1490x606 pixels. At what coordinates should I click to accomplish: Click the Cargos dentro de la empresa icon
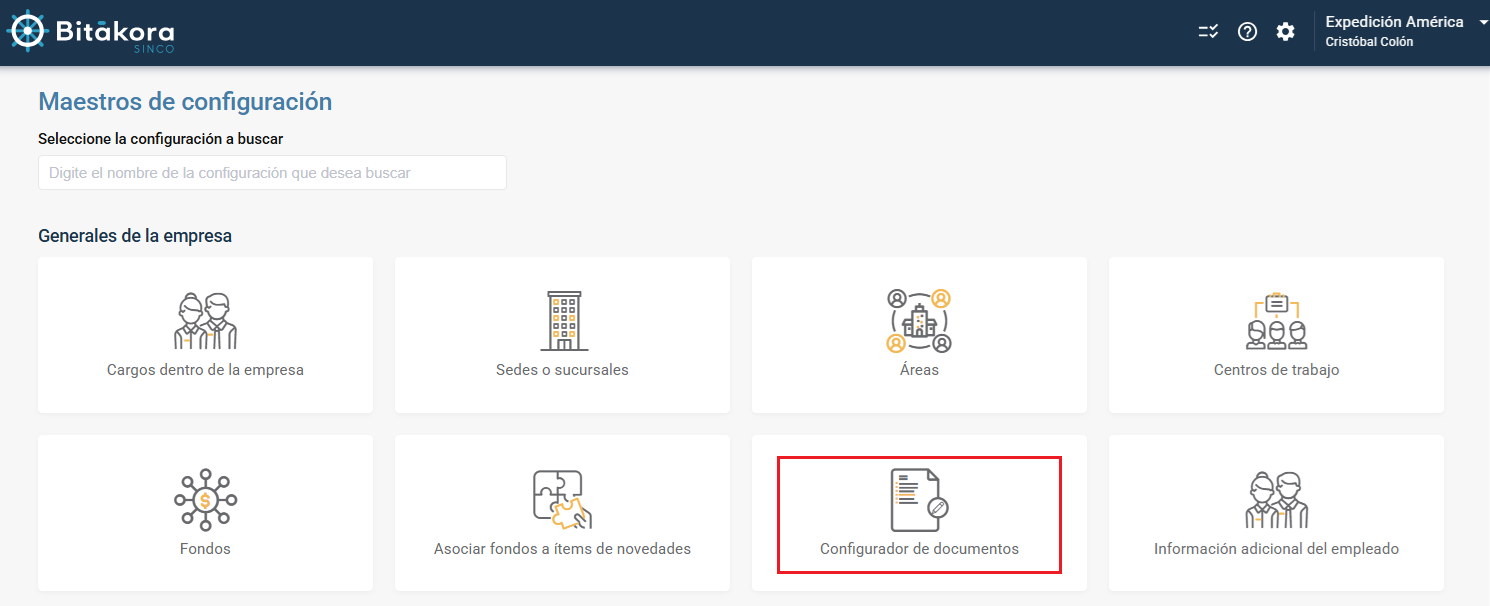click(205, 320)
